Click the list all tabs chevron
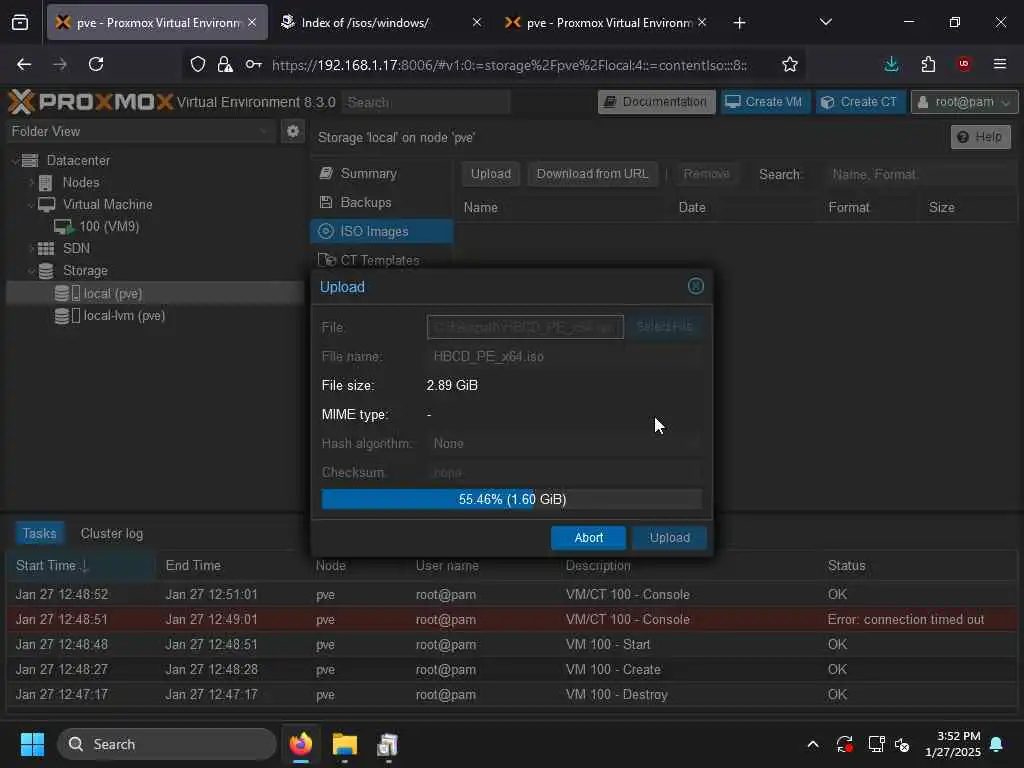This screenshot has width=1024, height=768. click(x=825, y=22)
